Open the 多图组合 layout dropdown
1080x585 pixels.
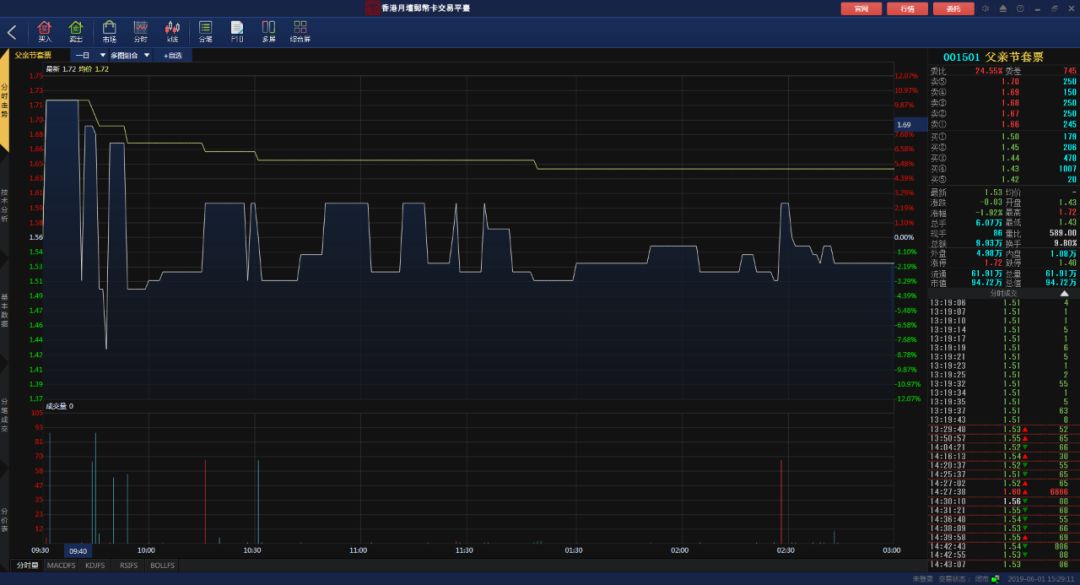[x=130, y=55]
